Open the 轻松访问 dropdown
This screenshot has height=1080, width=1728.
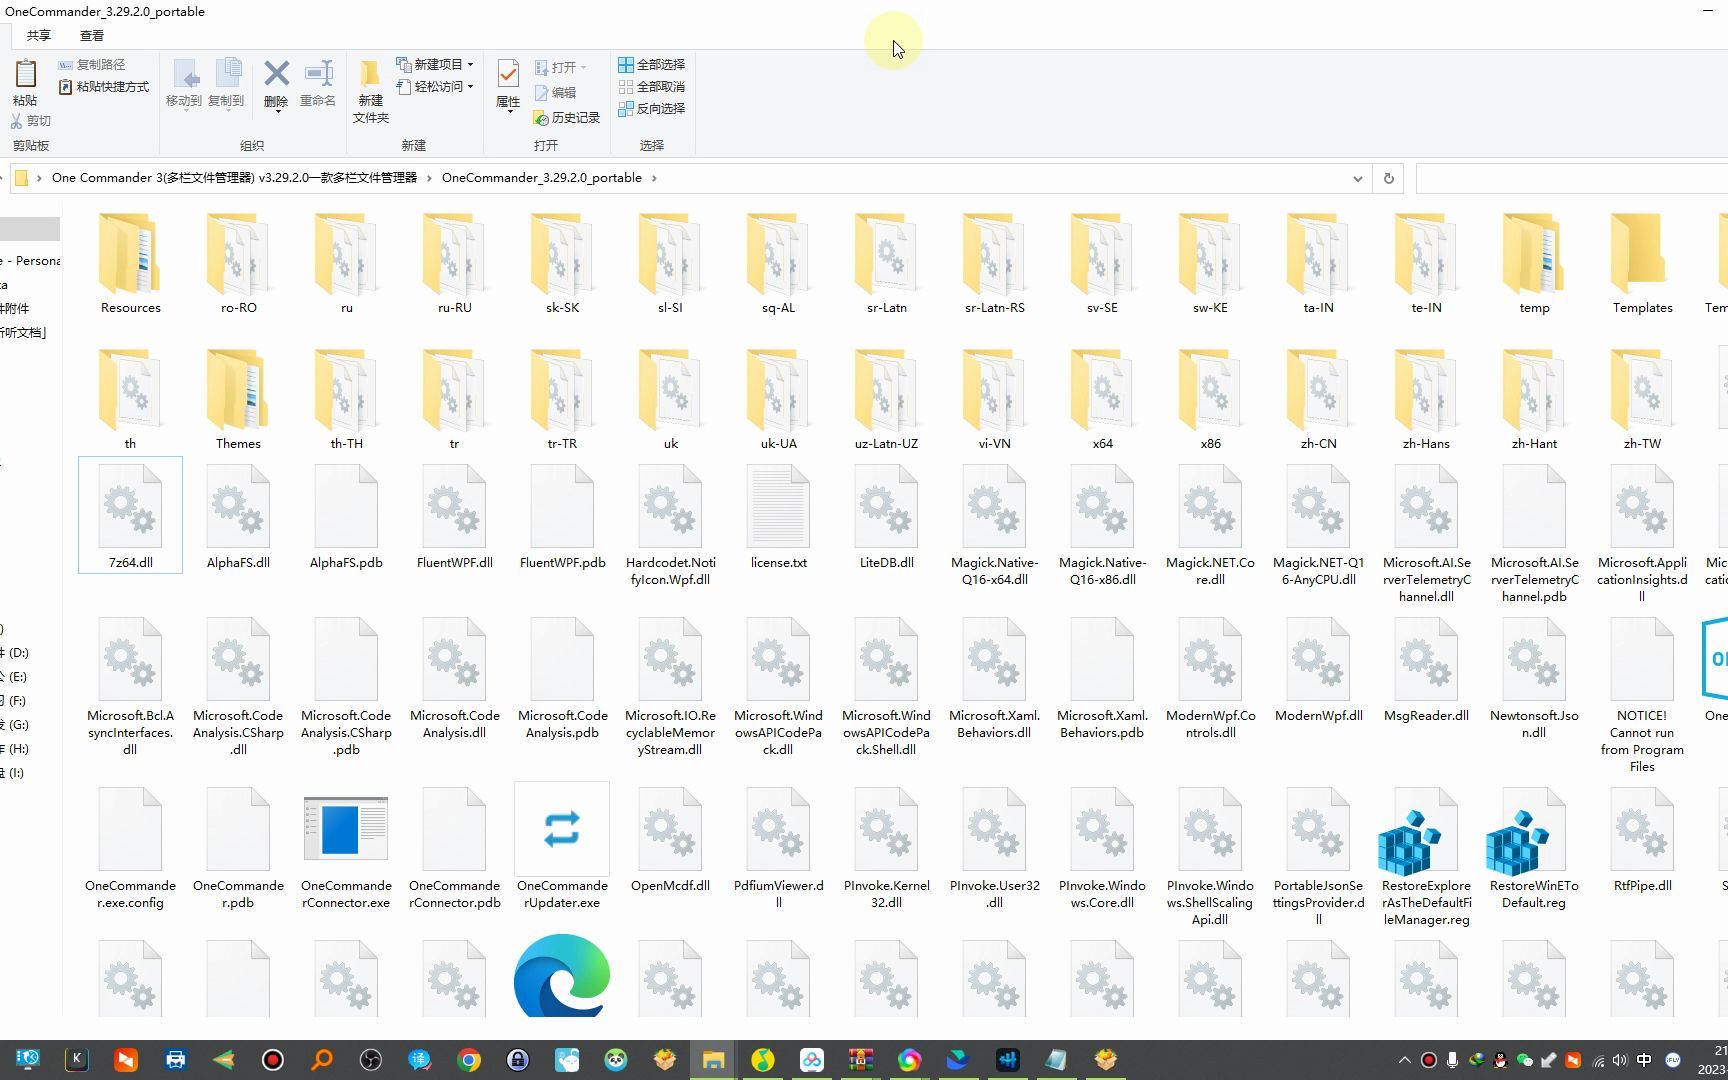point(435,87)
